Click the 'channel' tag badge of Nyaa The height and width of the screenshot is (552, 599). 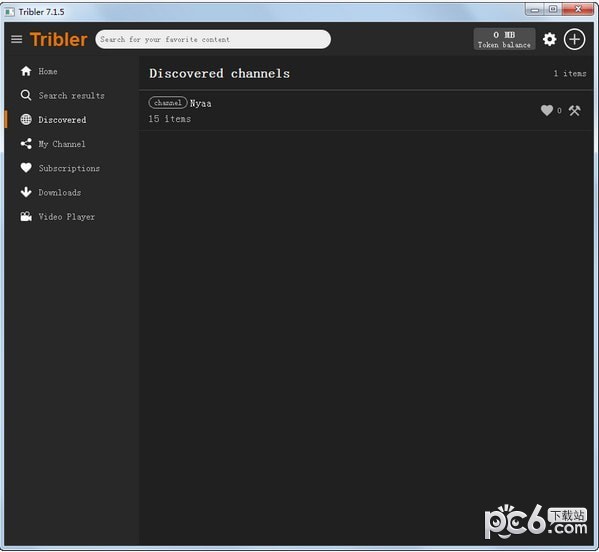pyautogui.click(x=168, y=103)
